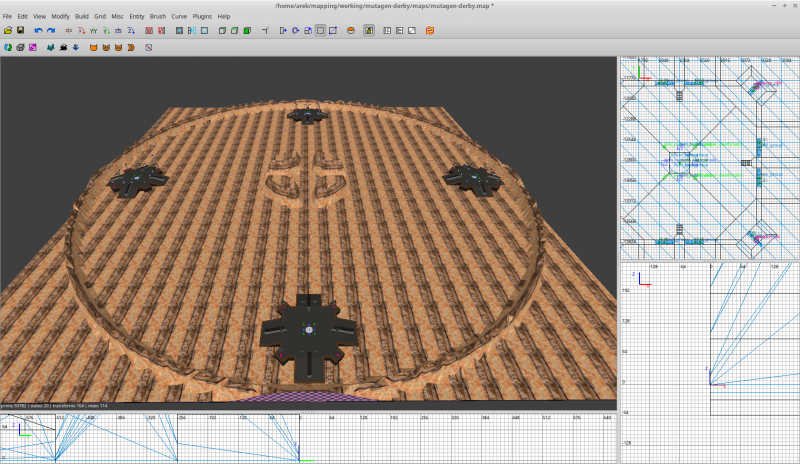
Task: Click the Open map folder icon
Action: click(8, 31)
